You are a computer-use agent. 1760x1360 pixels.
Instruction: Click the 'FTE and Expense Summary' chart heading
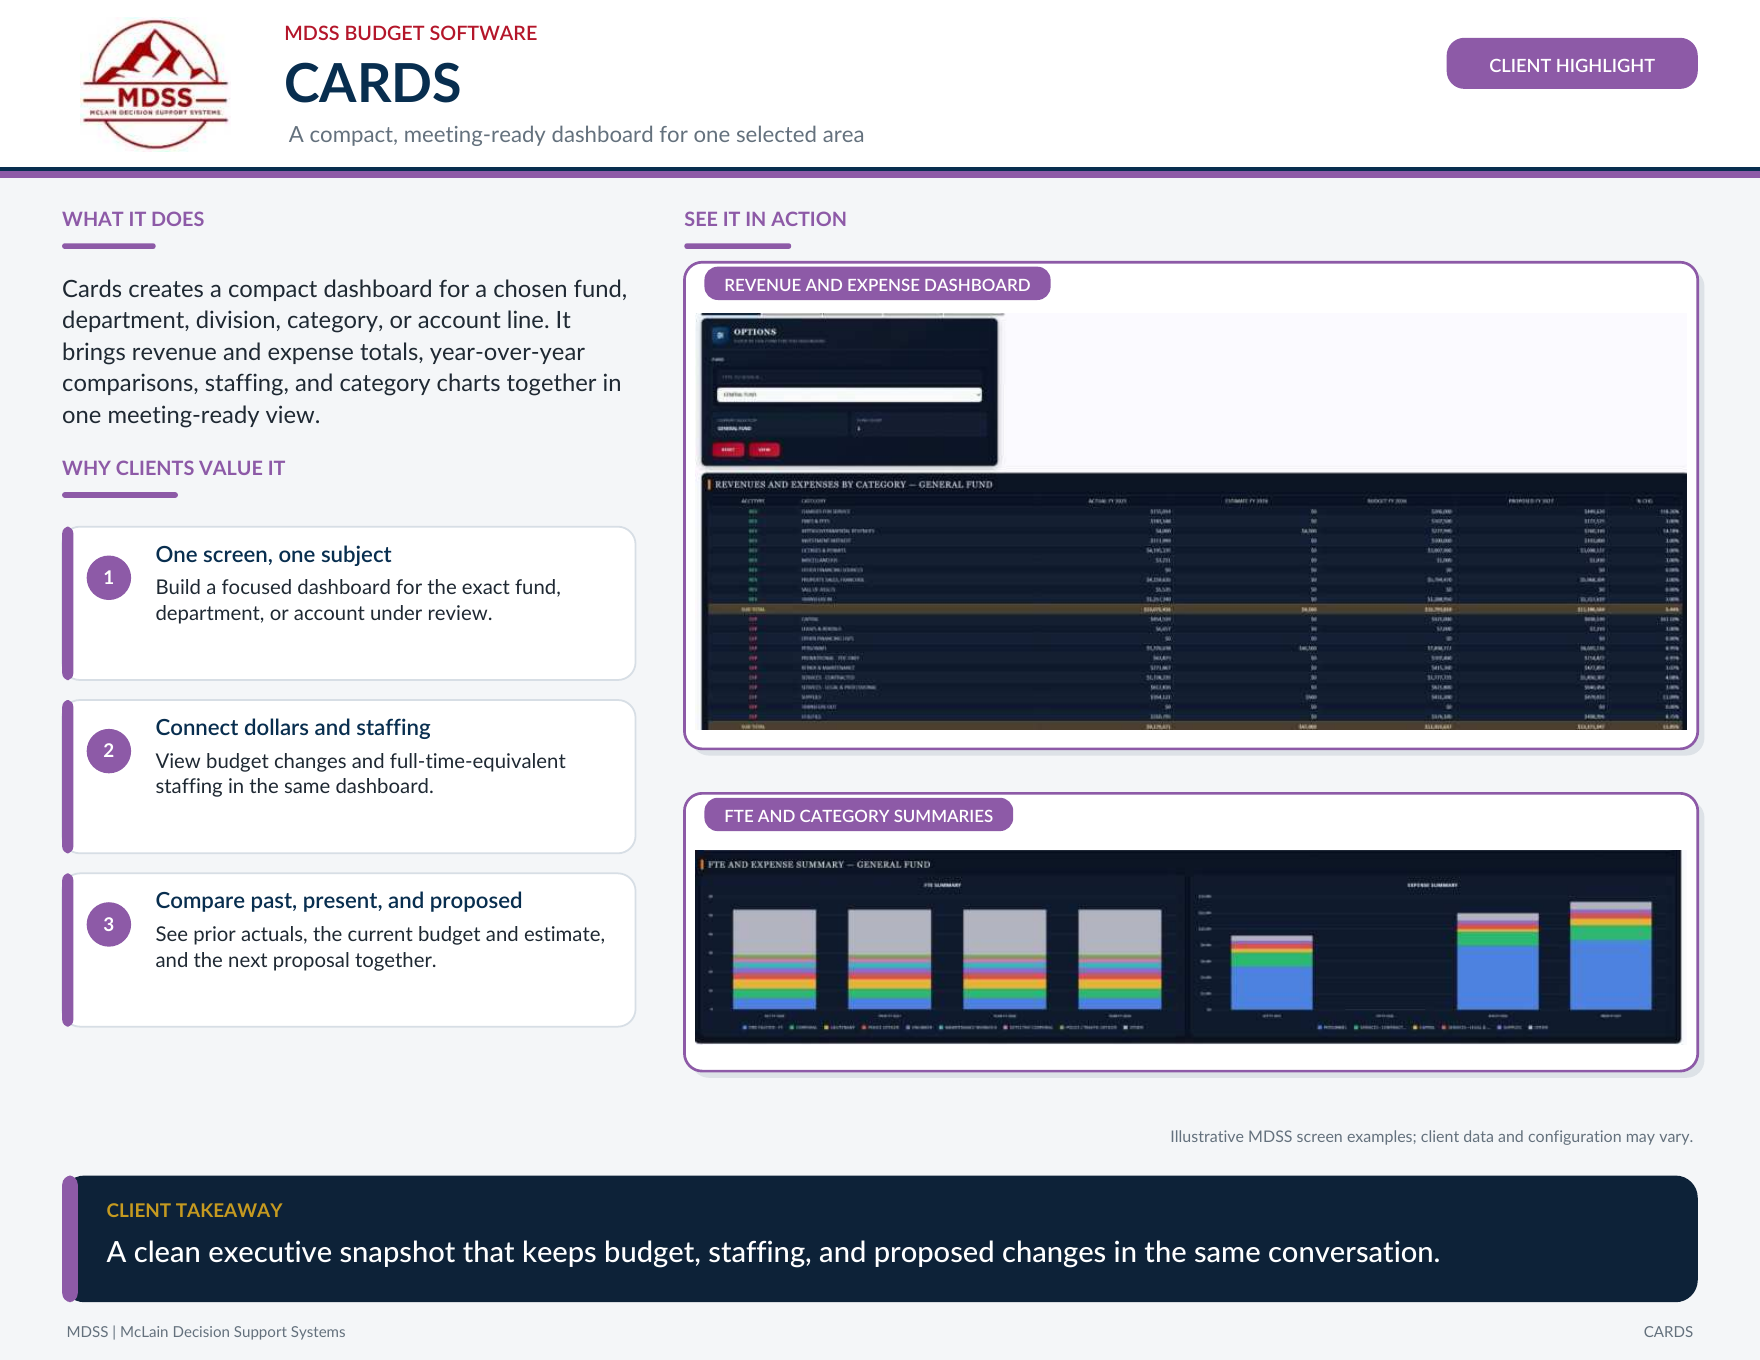818,864
